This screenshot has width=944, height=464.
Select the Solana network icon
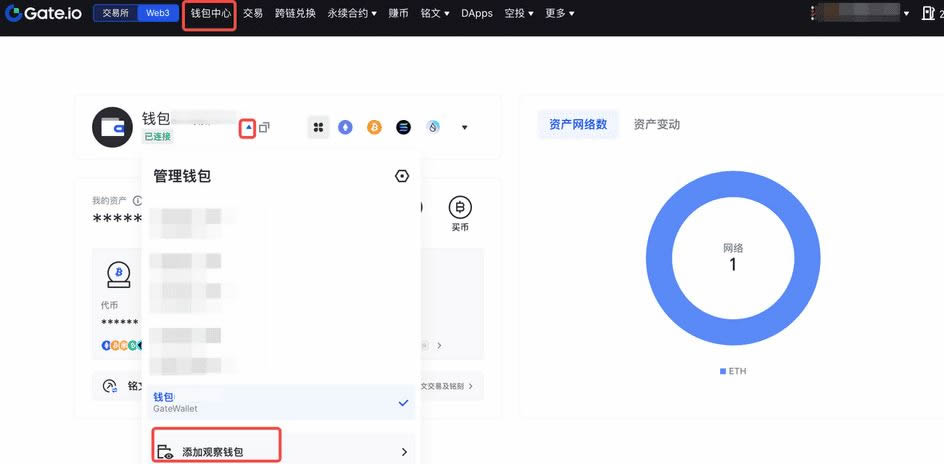[404, 127]
